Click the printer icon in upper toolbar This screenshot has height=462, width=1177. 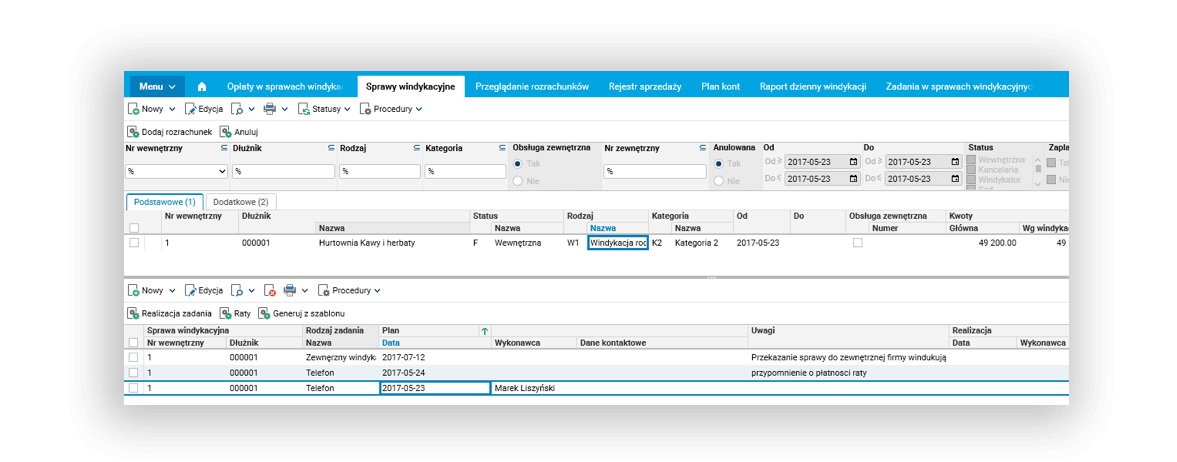click(270, 109)
